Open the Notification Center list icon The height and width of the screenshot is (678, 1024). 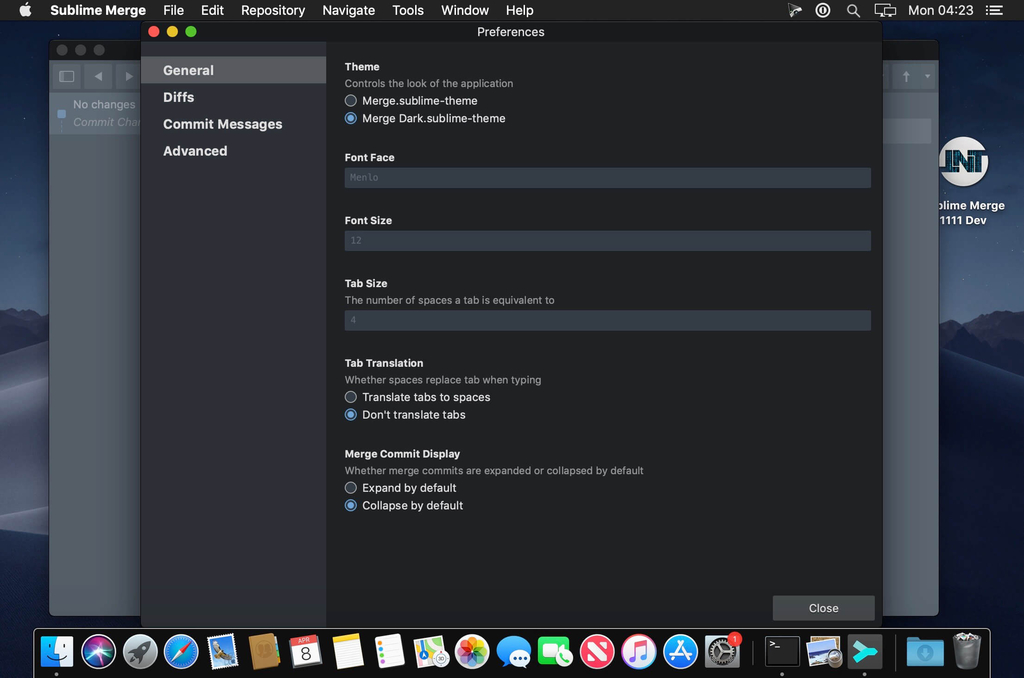pyautogui.click(x=994, y=11)
